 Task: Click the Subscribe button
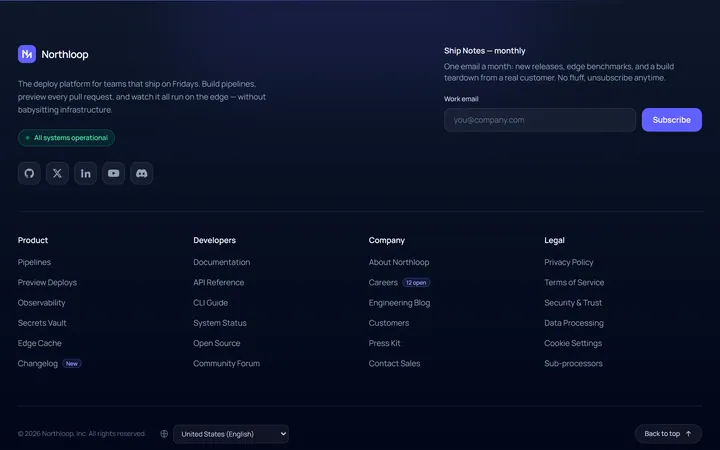tap(671, 120)
